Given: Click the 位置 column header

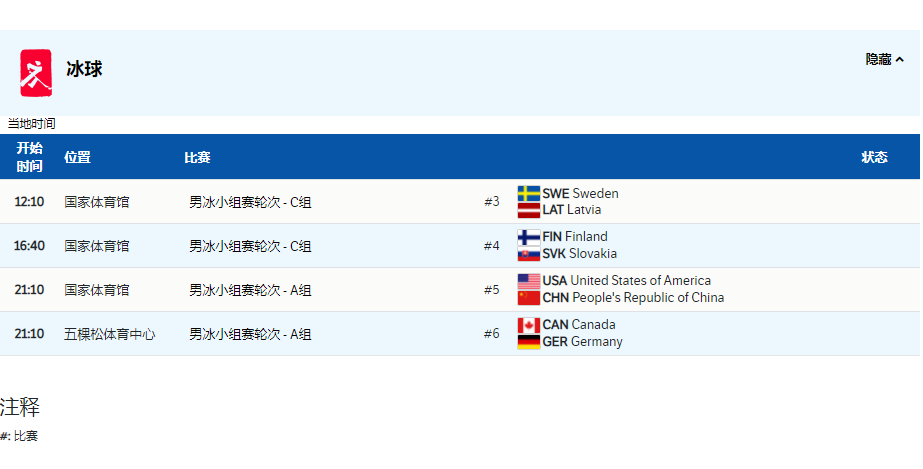Looking at the screenshot, I should click(77, 157).
